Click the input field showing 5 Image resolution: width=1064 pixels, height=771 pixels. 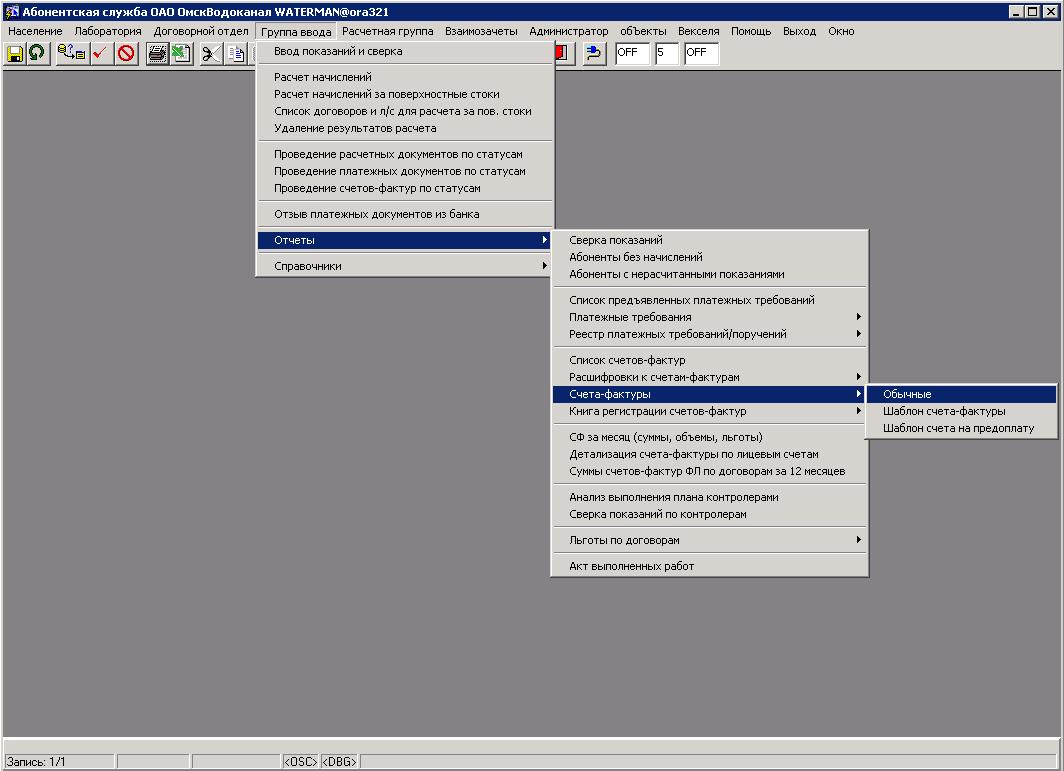click(666, 53)
